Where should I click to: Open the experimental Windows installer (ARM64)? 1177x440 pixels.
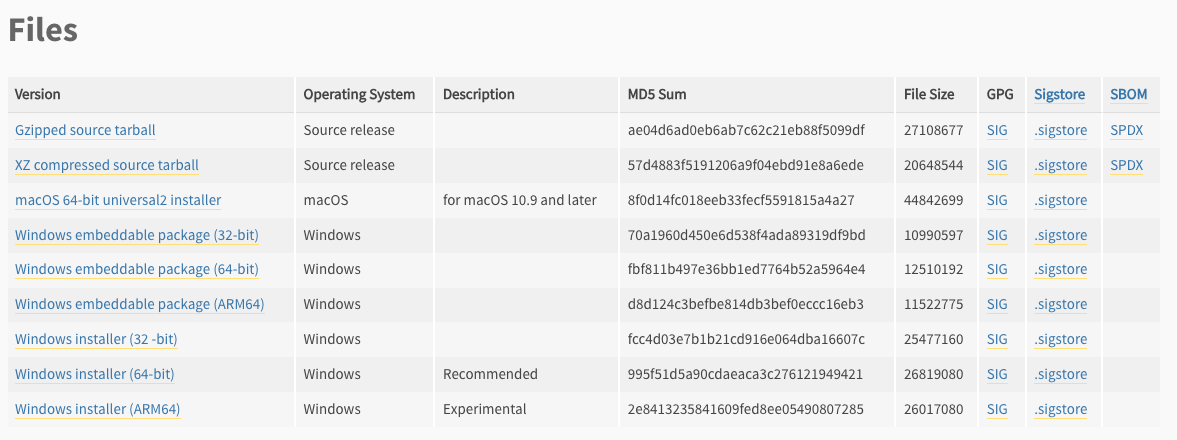coord(98,409)
